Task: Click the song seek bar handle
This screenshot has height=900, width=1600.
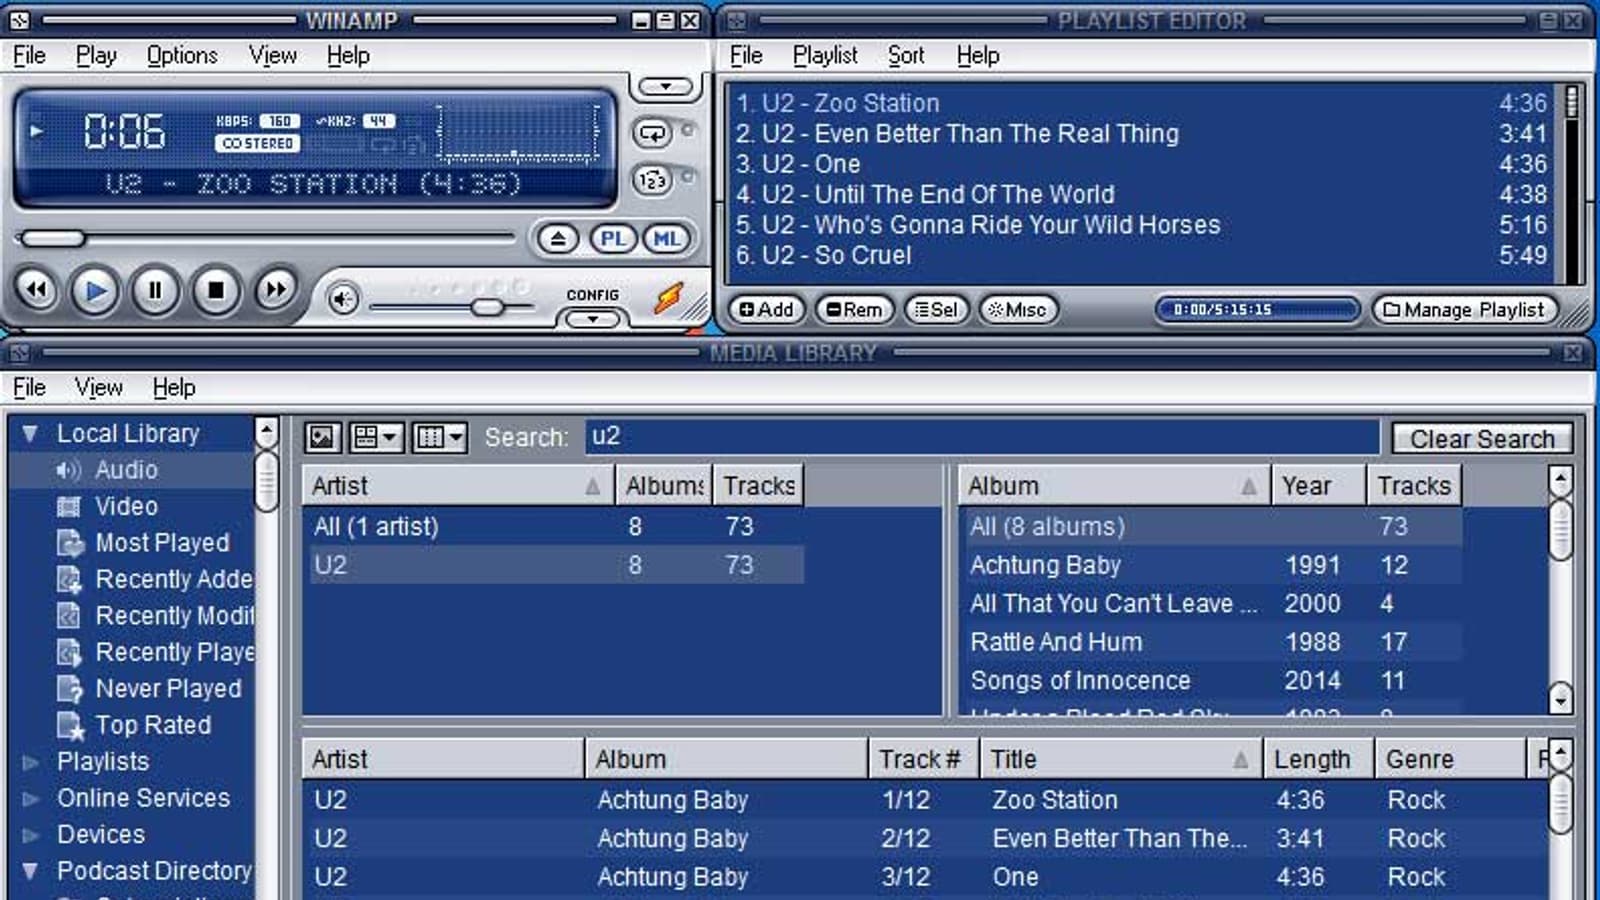Action: click(53, 239)
